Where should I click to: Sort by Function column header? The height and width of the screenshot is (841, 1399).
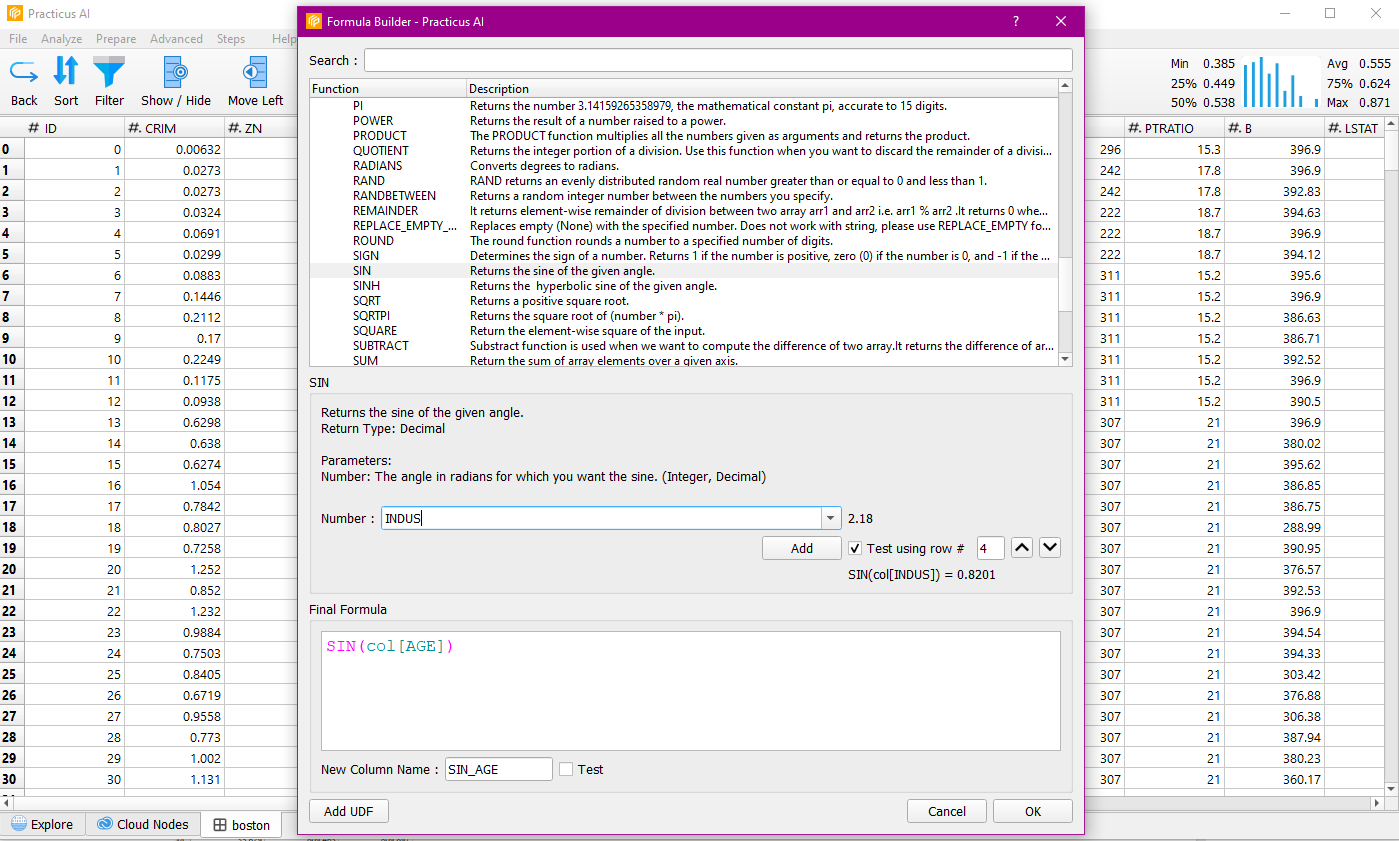tap(388, 88)
